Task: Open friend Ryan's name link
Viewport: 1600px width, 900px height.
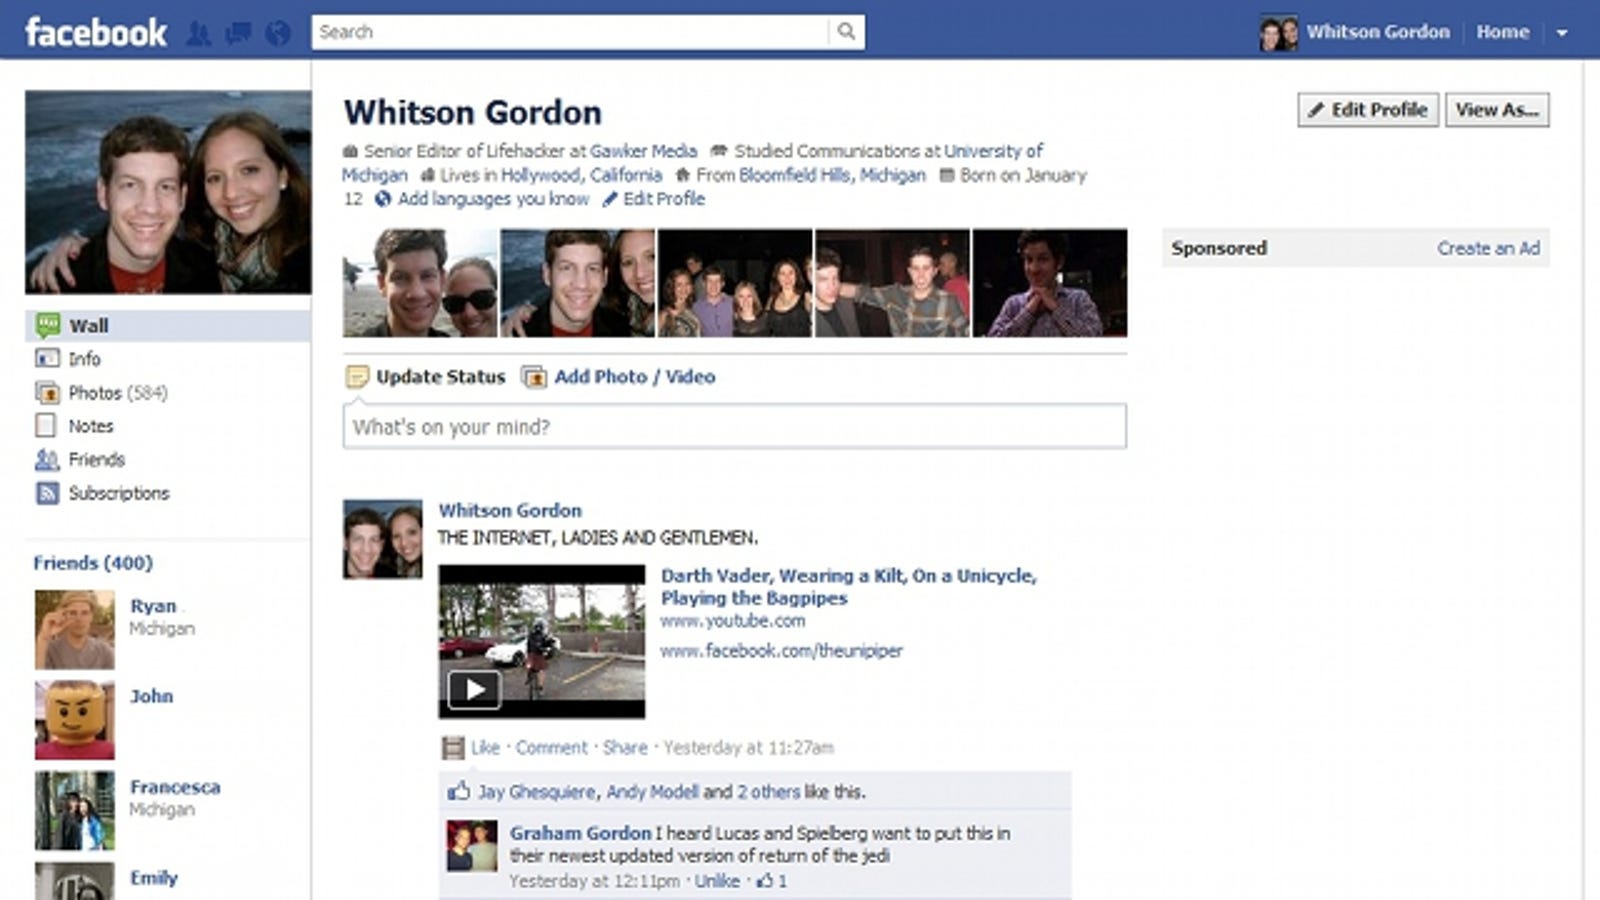Action: (153, 606)
